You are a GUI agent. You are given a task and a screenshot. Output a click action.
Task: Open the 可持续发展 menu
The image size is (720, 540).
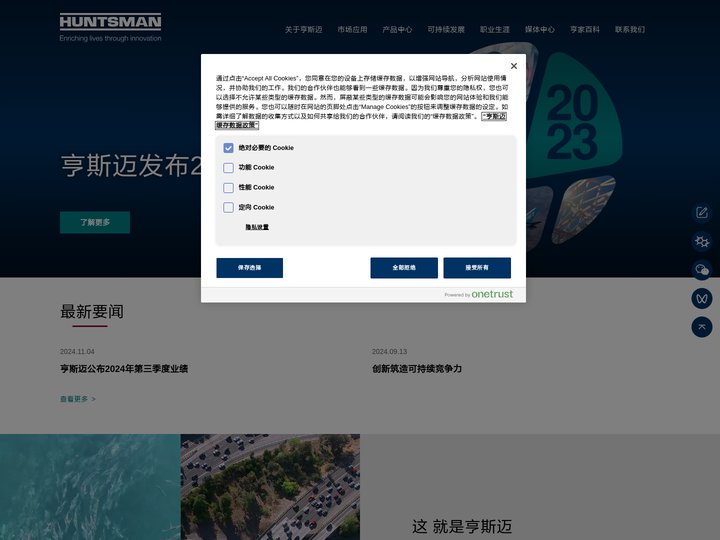click(x=446, y=29)
